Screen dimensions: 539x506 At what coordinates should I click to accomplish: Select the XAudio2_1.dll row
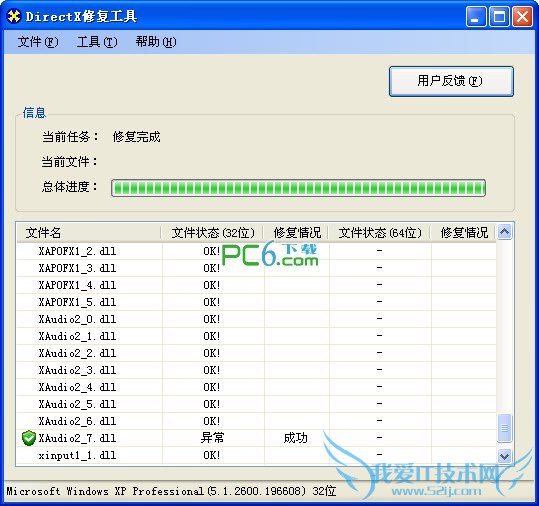(256, 336)
